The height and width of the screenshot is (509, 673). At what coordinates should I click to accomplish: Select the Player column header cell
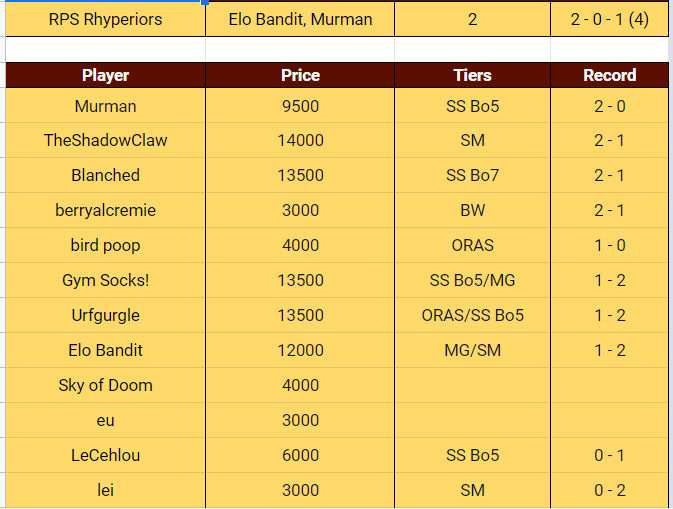105,75
